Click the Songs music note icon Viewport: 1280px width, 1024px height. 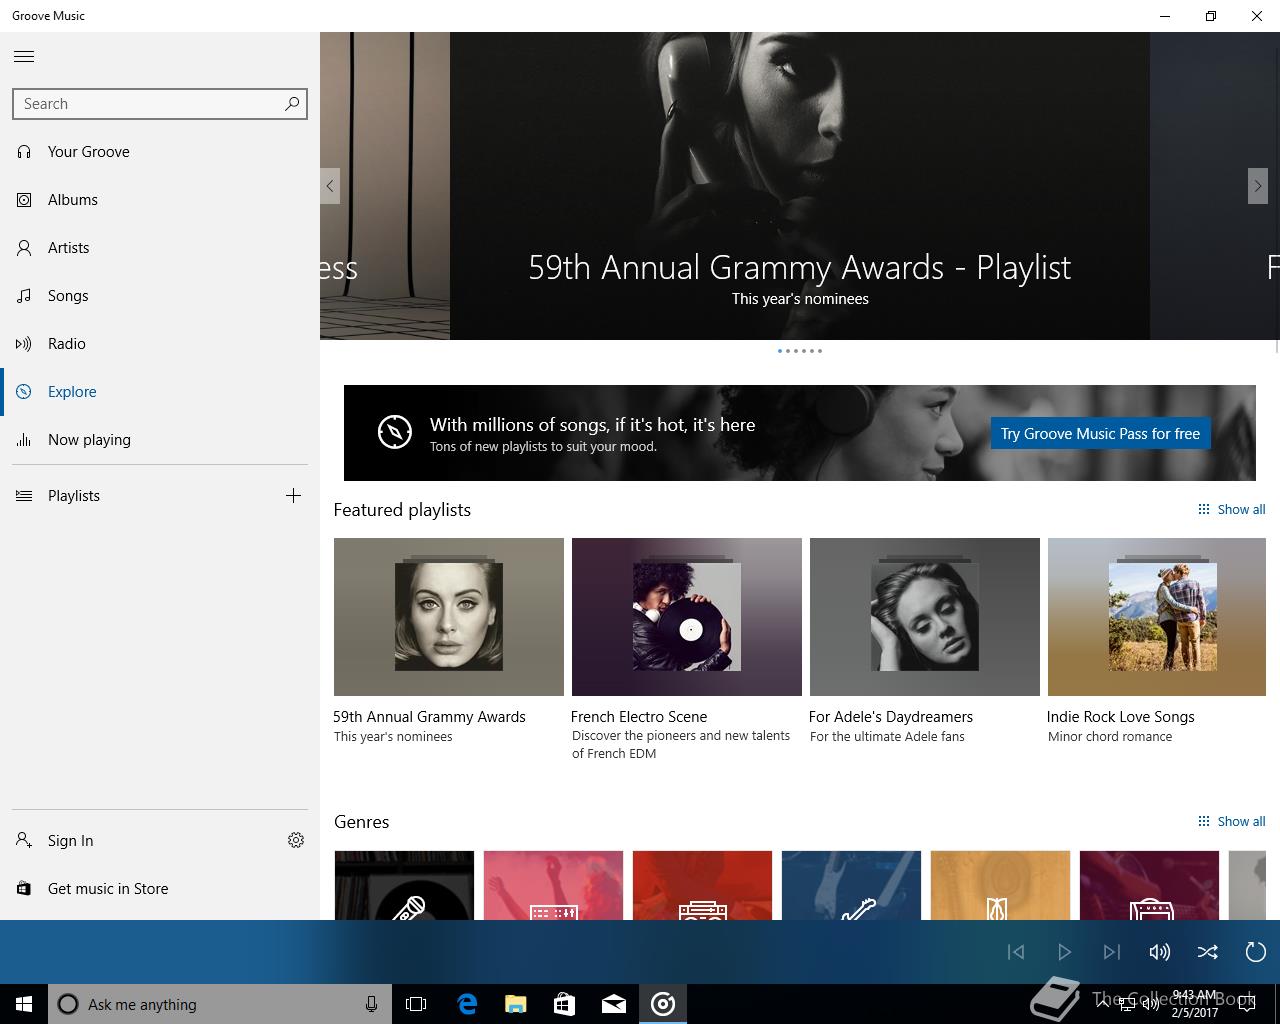coord(24,296)
